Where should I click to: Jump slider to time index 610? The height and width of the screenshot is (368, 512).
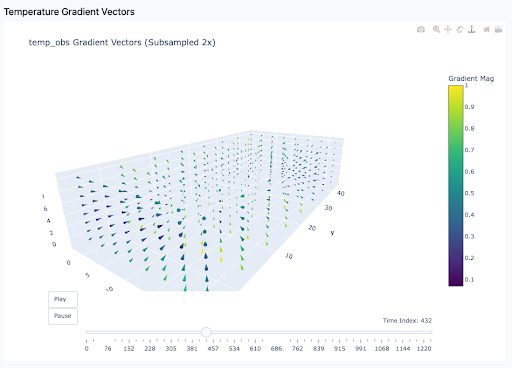255,348
